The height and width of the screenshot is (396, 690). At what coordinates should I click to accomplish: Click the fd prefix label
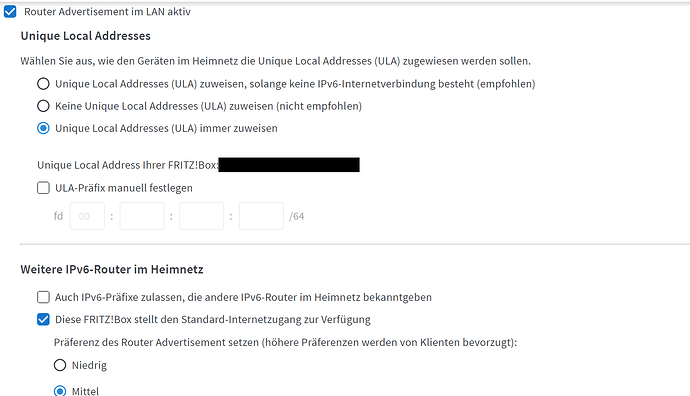click(59, 216)
